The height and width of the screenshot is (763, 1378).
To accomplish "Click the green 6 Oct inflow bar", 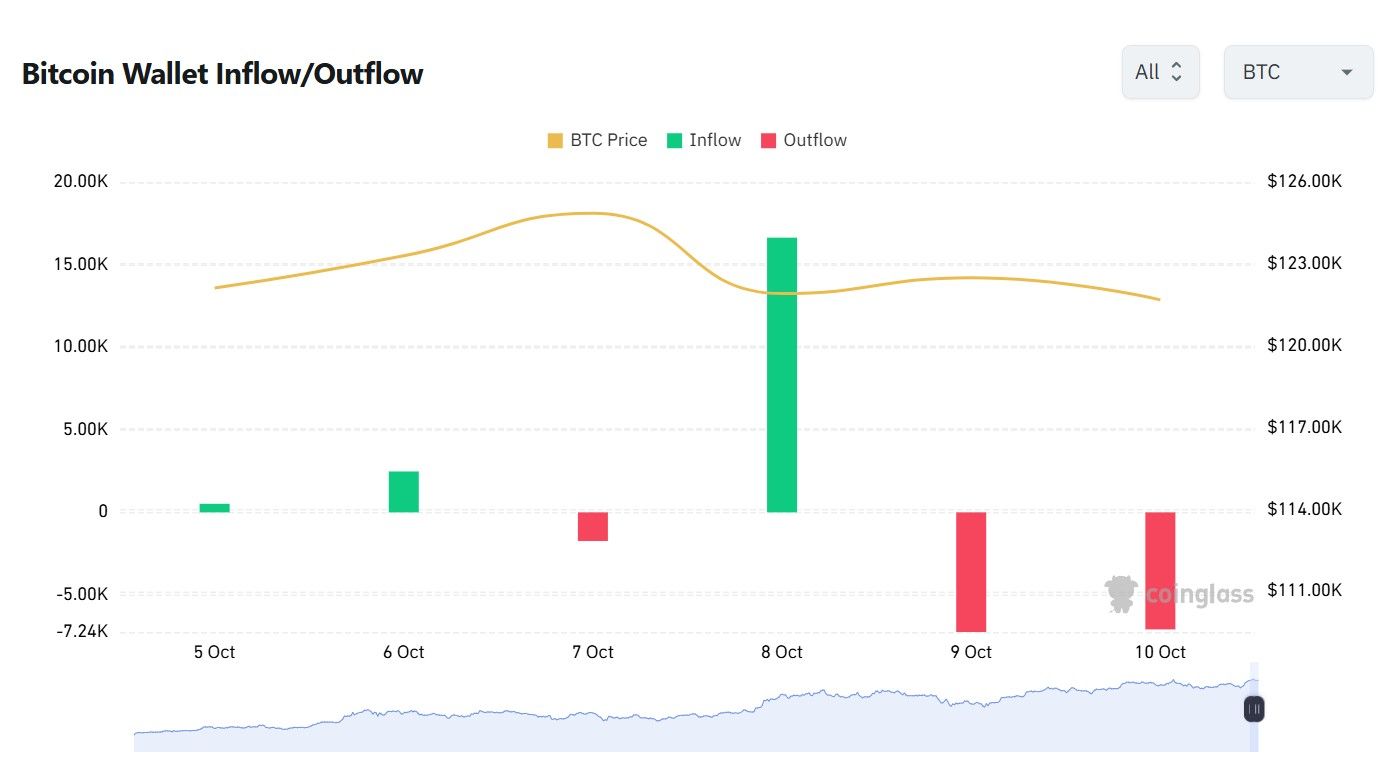I will pos(403,491).
